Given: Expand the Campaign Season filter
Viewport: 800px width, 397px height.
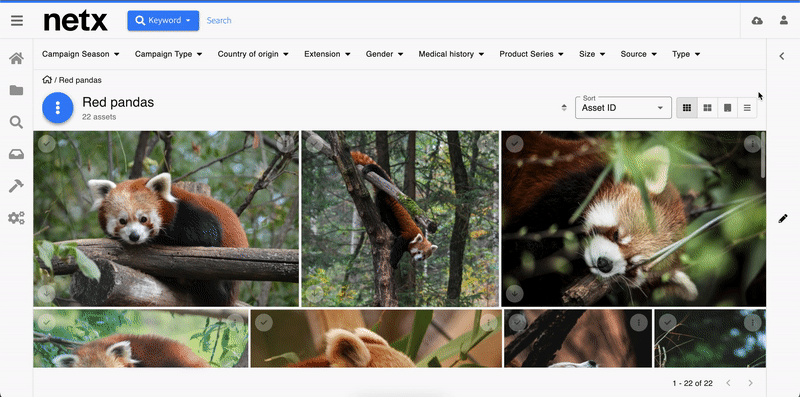Looking at the screenshot, I should click(x=81, y=54).
